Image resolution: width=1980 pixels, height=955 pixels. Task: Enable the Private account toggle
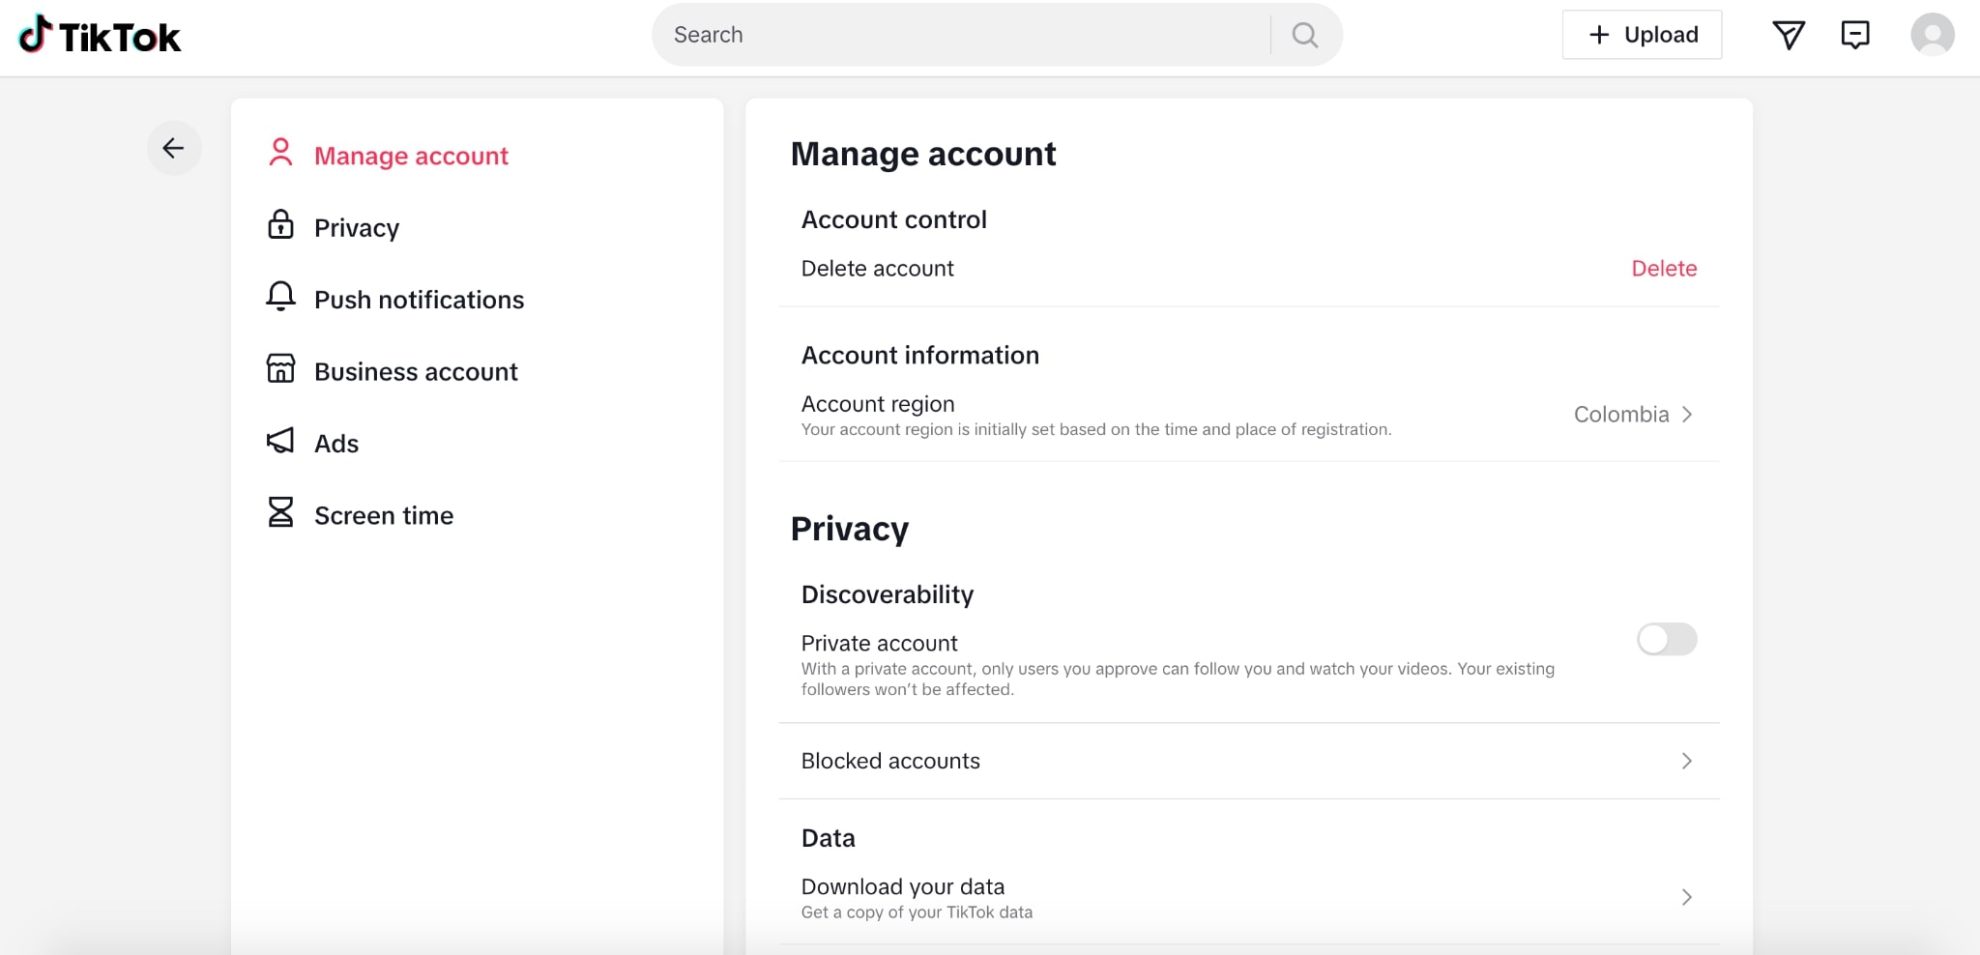[1666, 639]
